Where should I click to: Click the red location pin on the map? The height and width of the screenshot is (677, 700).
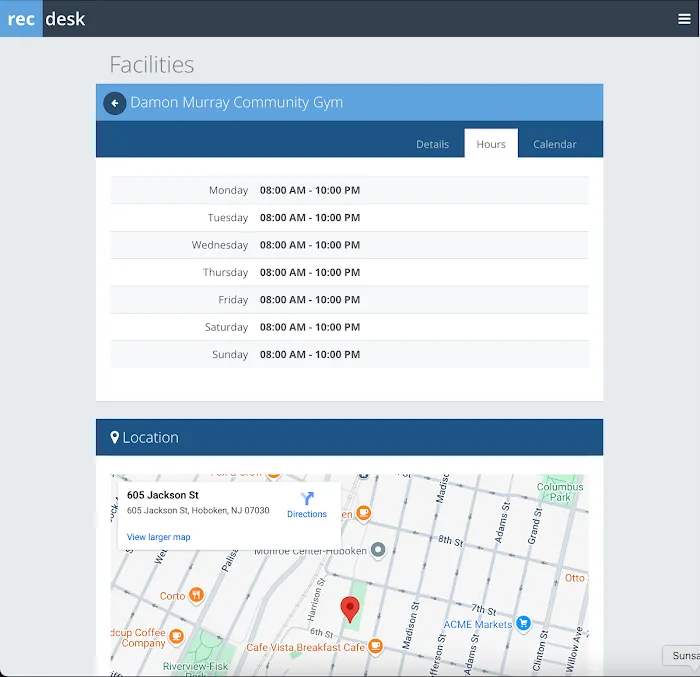tap(349, 609)
